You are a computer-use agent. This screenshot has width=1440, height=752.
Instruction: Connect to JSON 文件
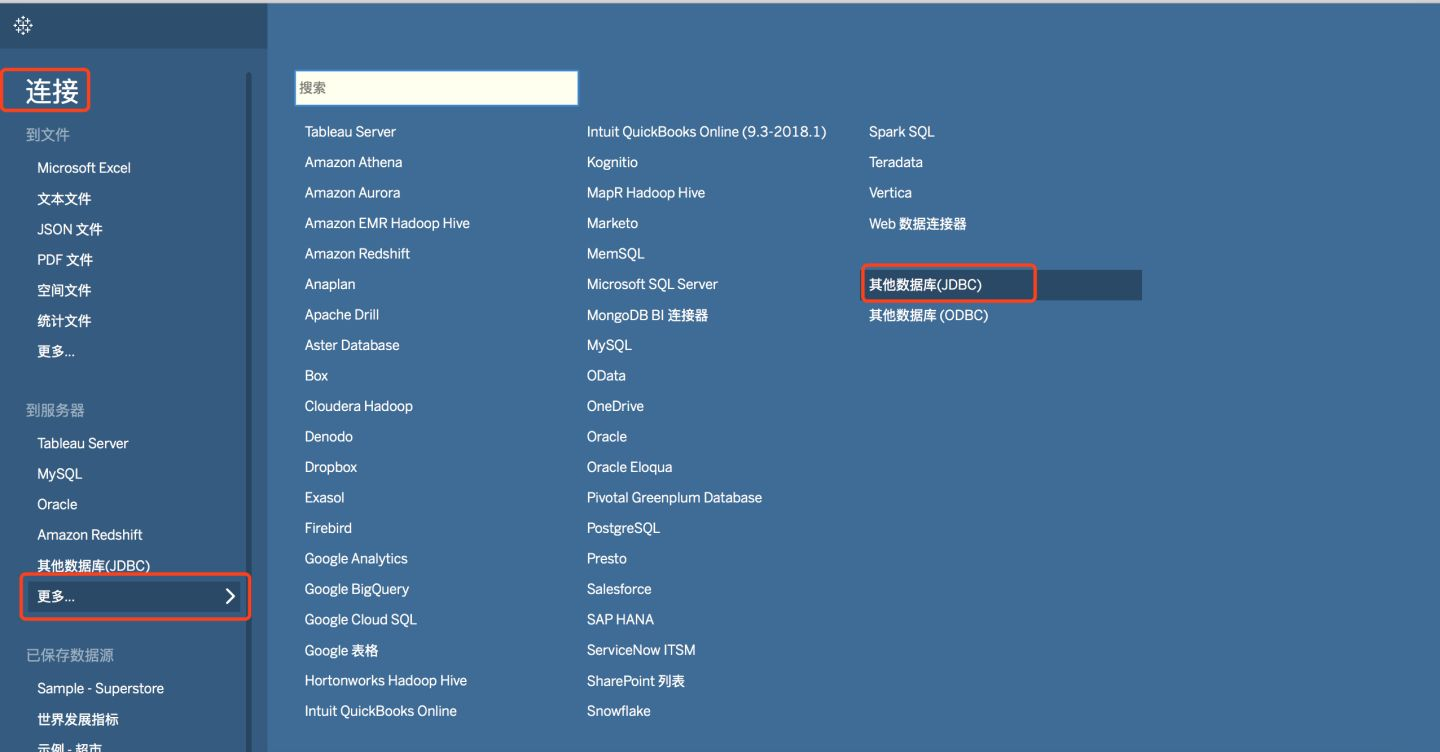pos(70,229)
